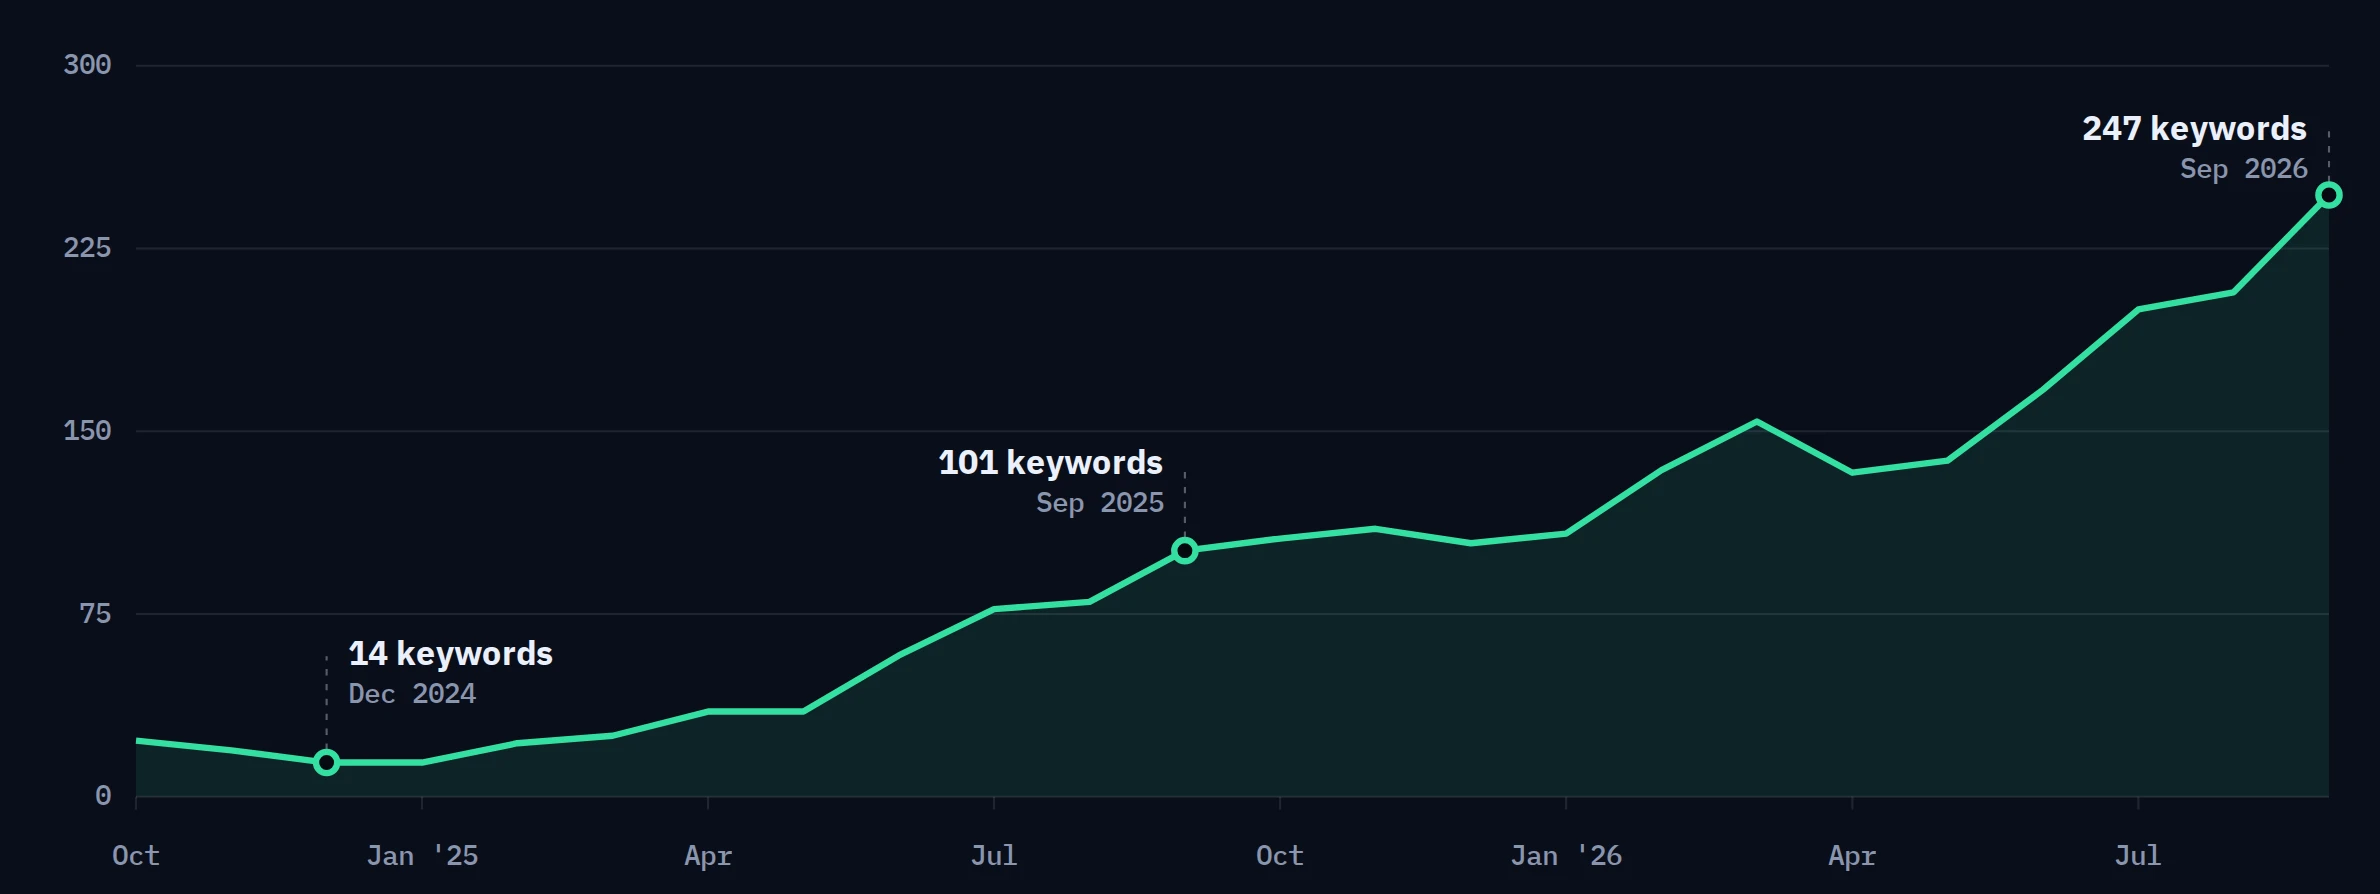Viewport: 2380px width, 894px height.
Task: Click the 75 y-axis label
Action: pyautogui.click(x=95, y=613)
